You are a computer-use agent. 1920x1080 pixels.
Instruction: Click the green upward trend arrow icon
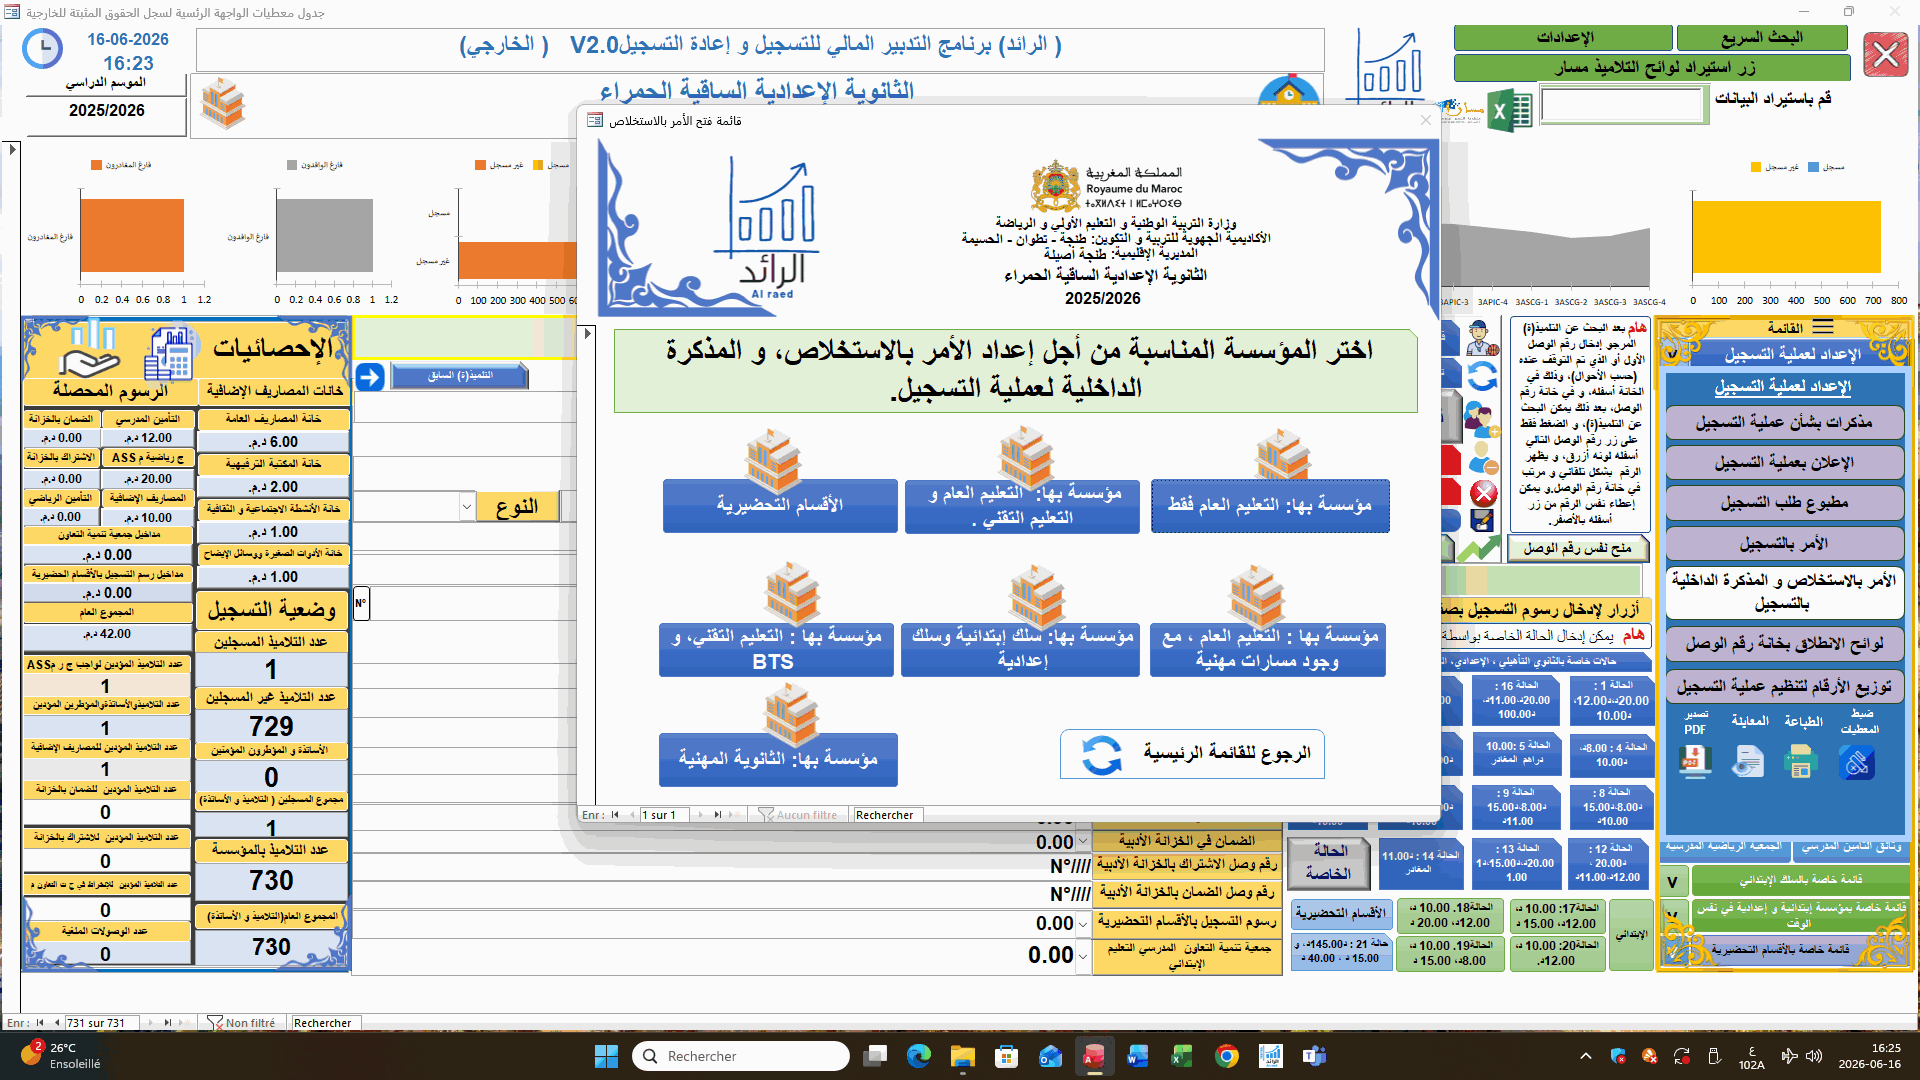(x=1479, y=548)
